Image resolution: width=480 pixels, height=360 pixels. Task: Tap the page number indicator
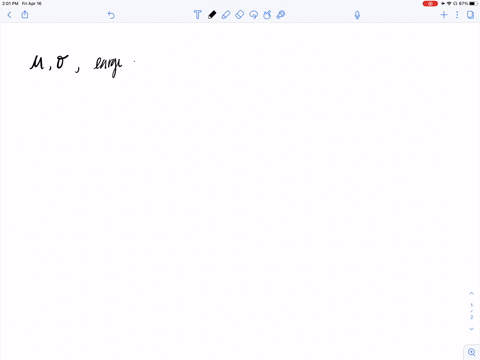point(471,311)
